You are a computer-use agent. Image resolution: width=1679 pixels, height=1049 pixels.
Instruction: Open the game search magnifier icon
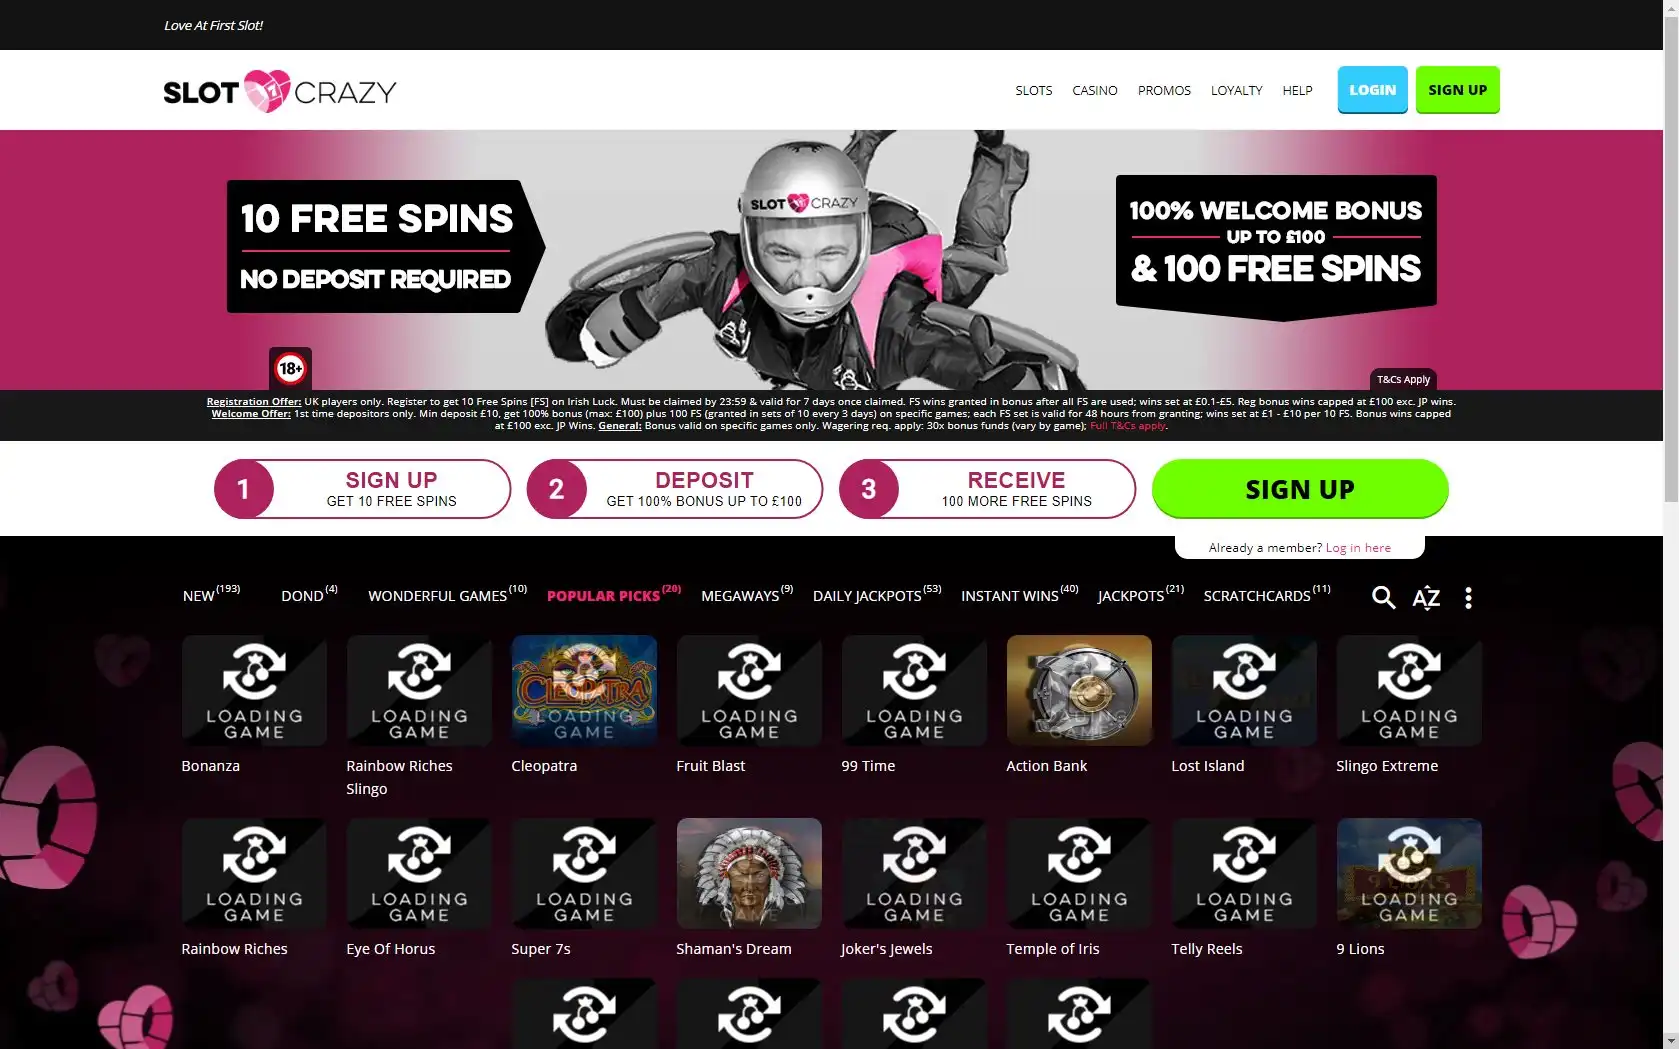coord(1383,597)
